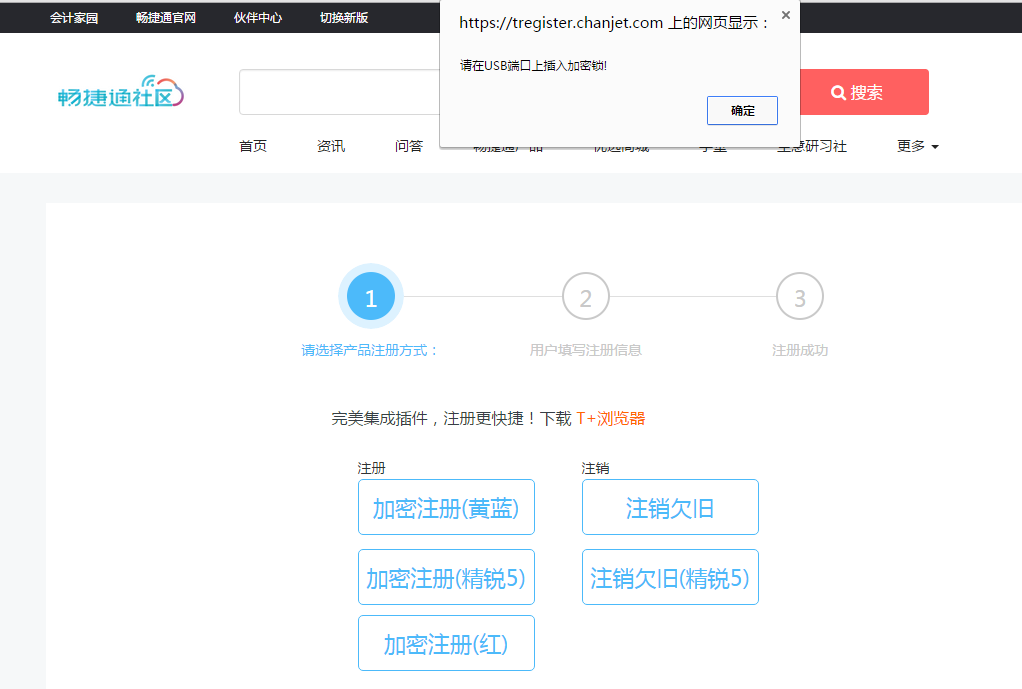Click the 畅捷通社区 logo
The height and width of the screenshot is (689, 1022).
[121, 92]
